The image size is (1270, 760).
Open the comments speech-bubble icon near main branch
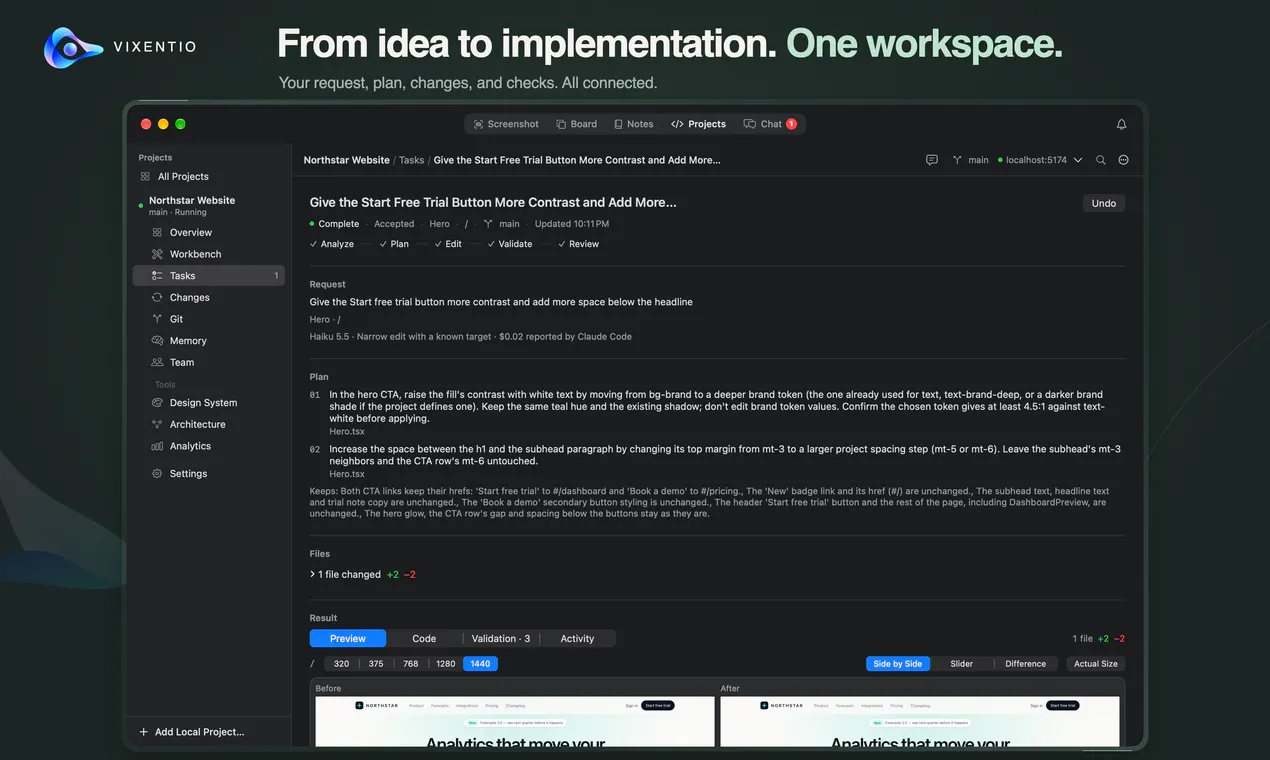pos(932,160)
